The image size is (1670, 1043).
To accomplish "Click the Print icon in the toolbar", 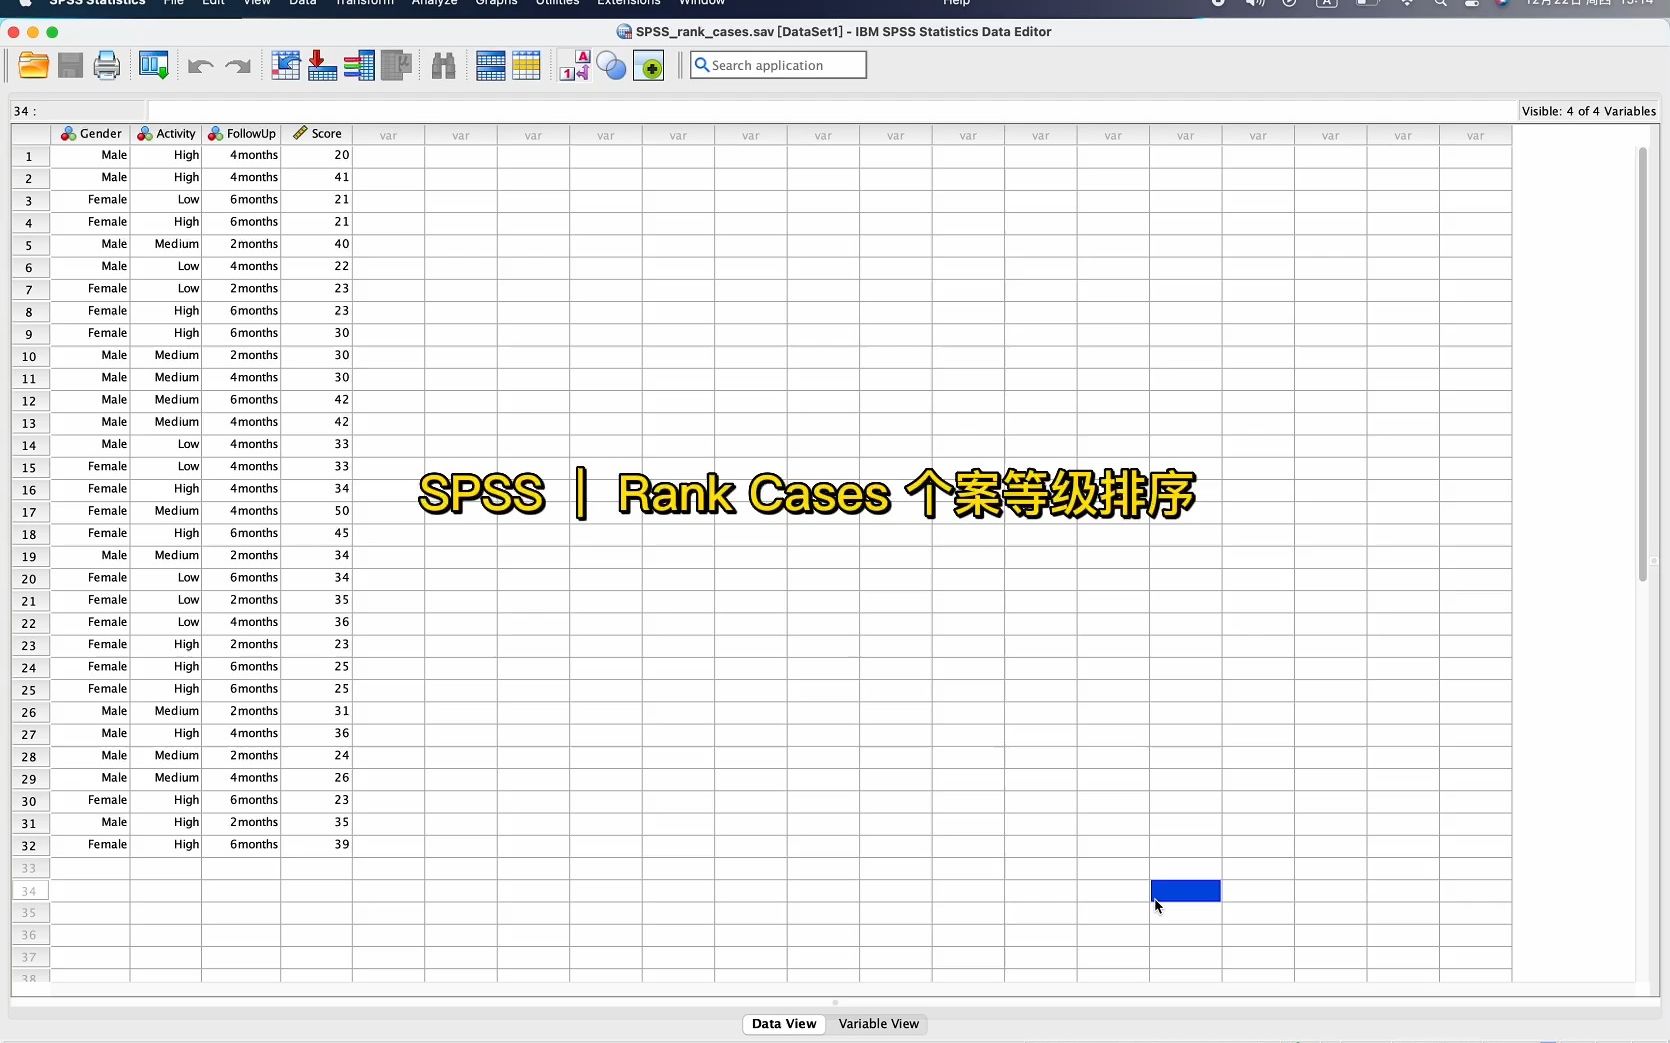I will click(107, 66).
